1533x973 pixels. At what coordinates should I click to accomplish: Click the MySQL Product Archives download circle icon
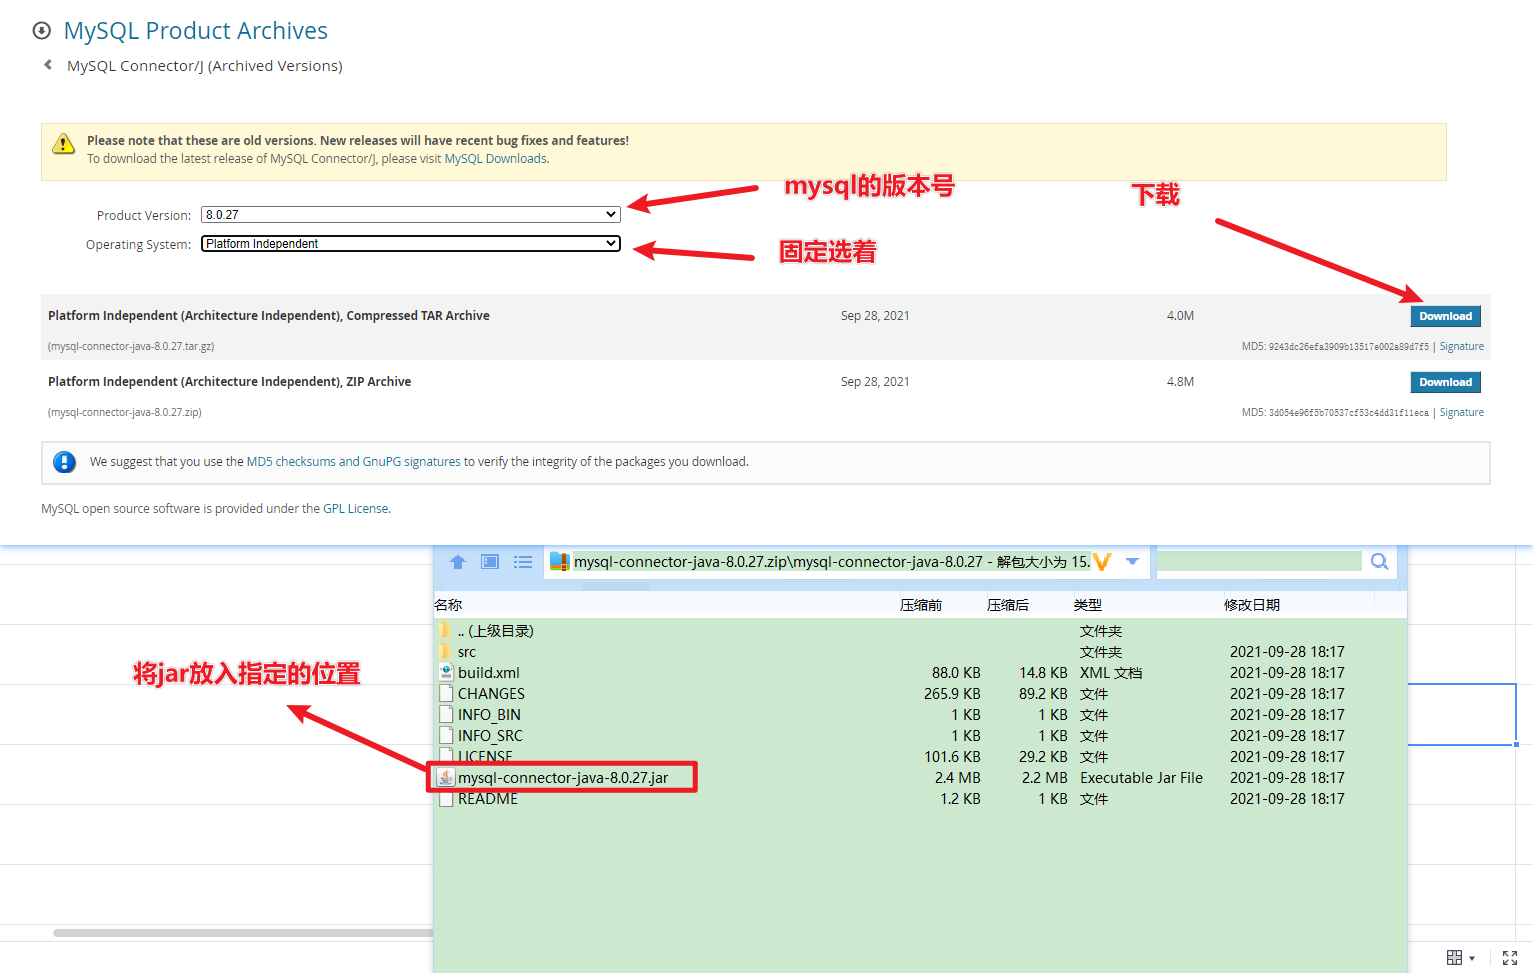(42, 31)
